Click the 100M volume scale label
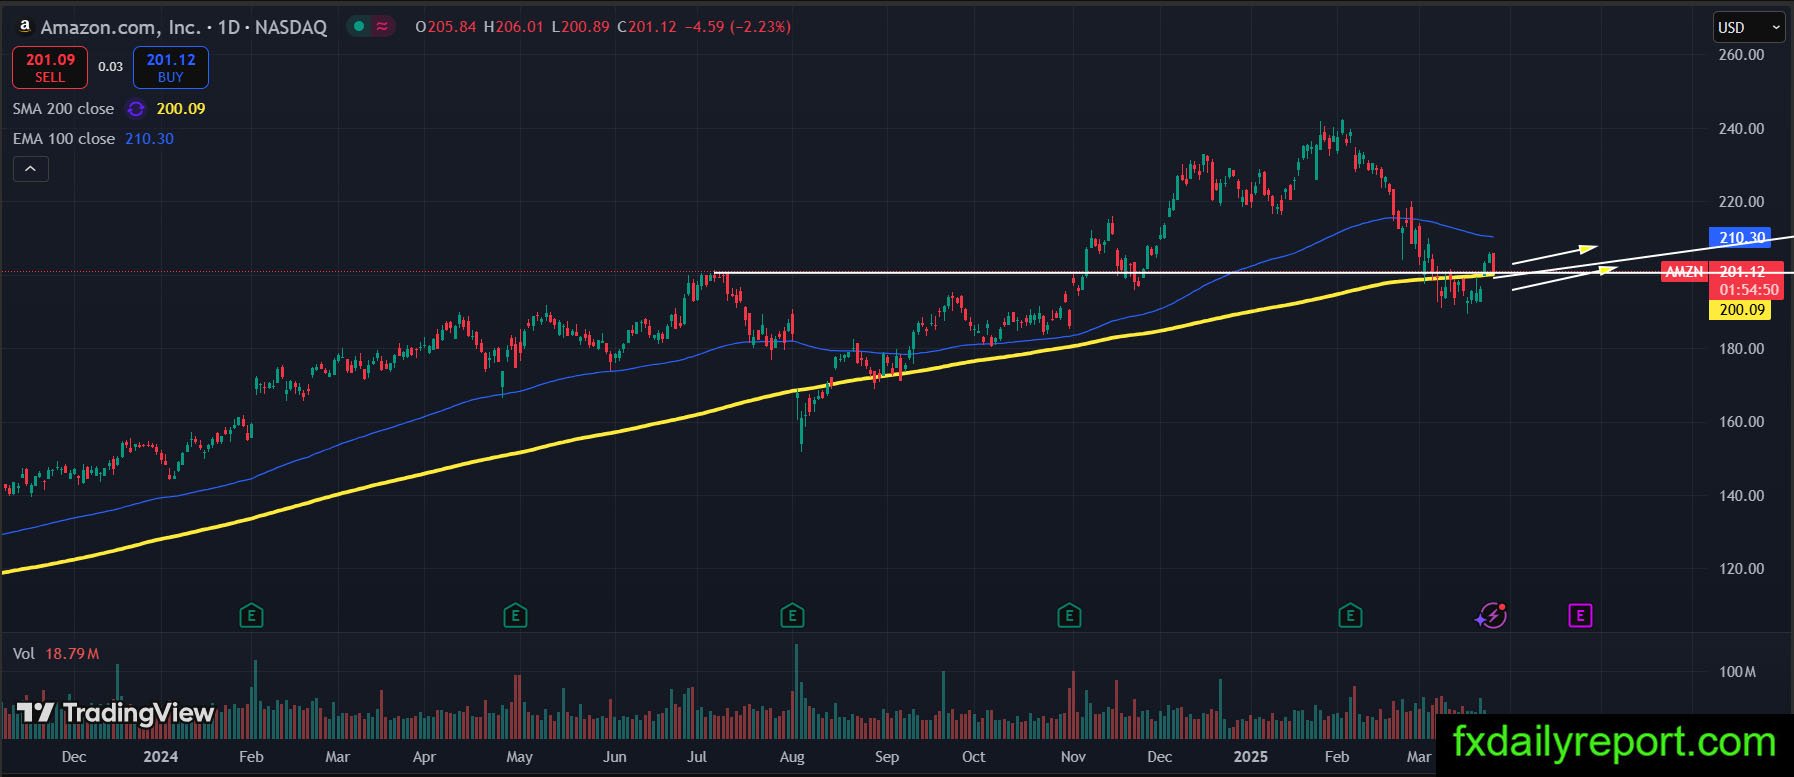 coord(1737,672)
